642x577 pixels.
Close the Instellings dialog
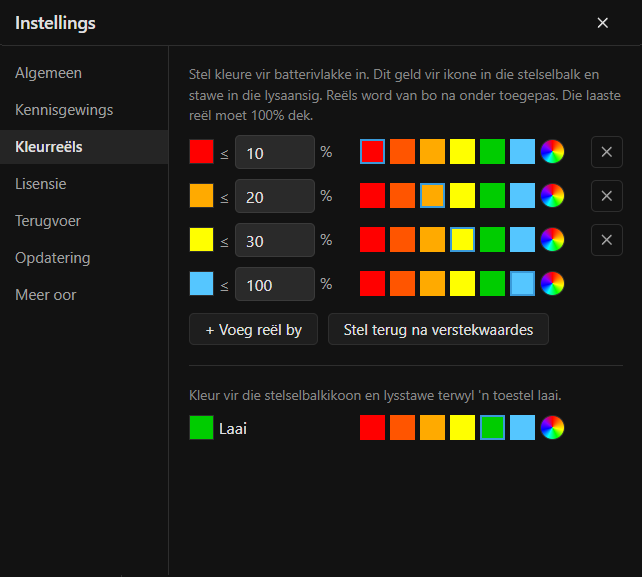tap(602, 23)
